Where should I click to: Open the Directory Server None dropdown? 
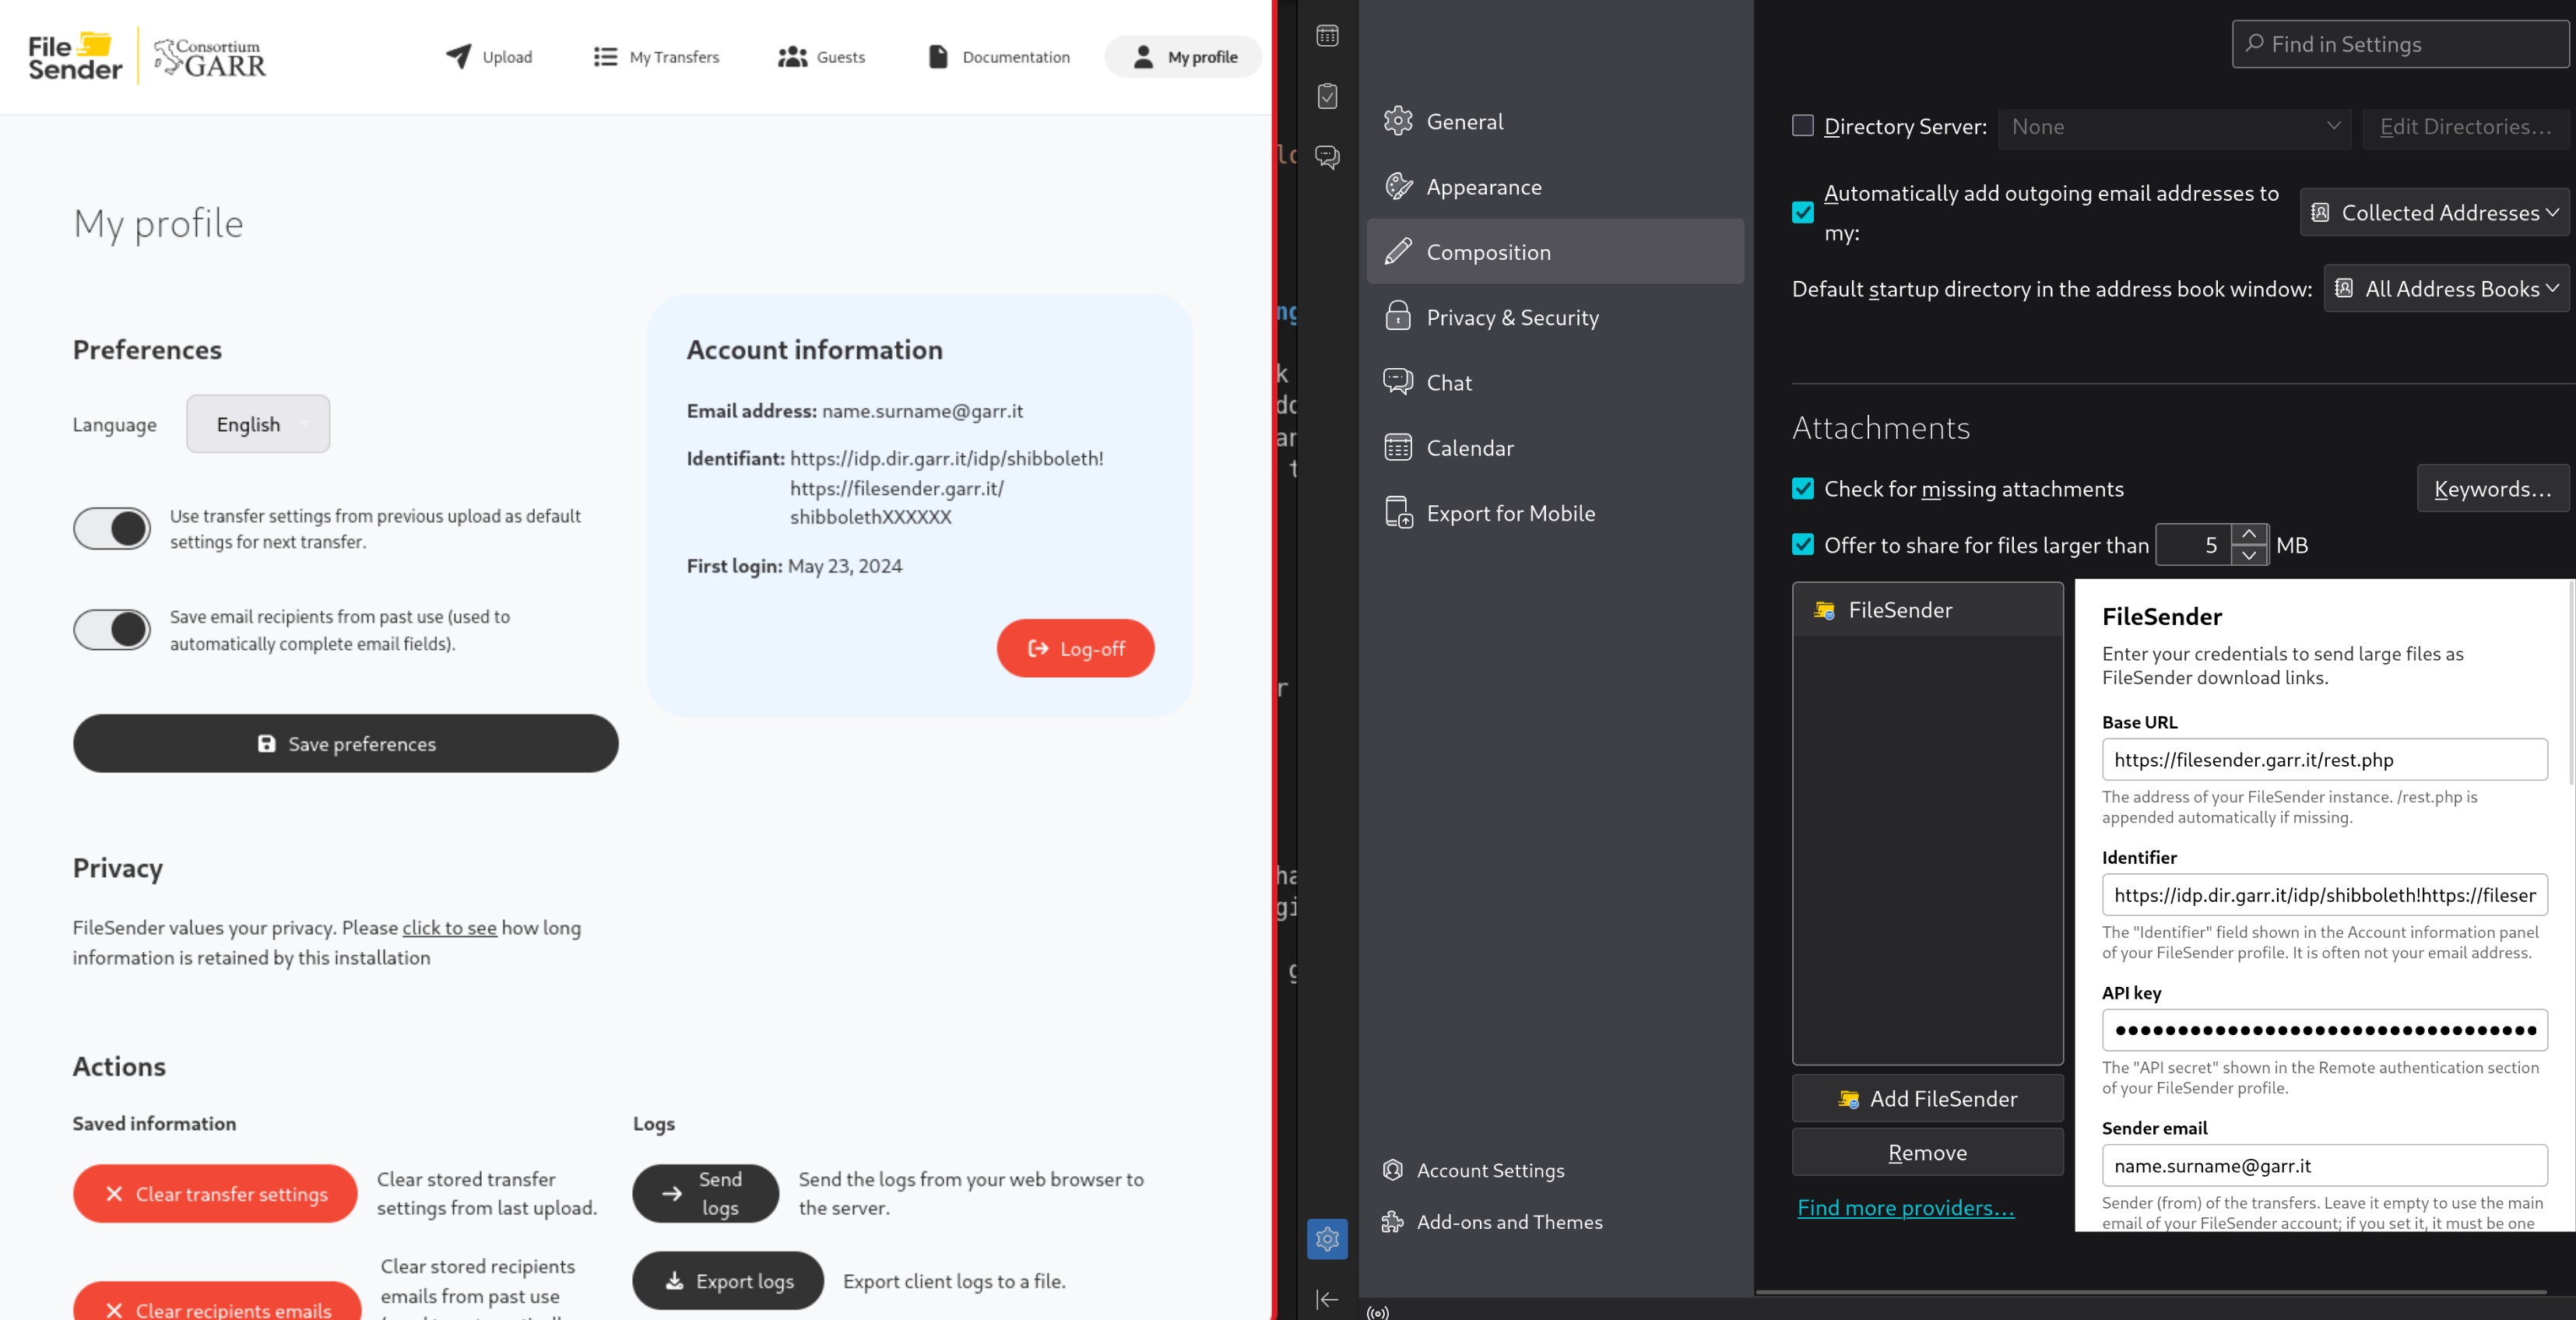point(2175,127)
